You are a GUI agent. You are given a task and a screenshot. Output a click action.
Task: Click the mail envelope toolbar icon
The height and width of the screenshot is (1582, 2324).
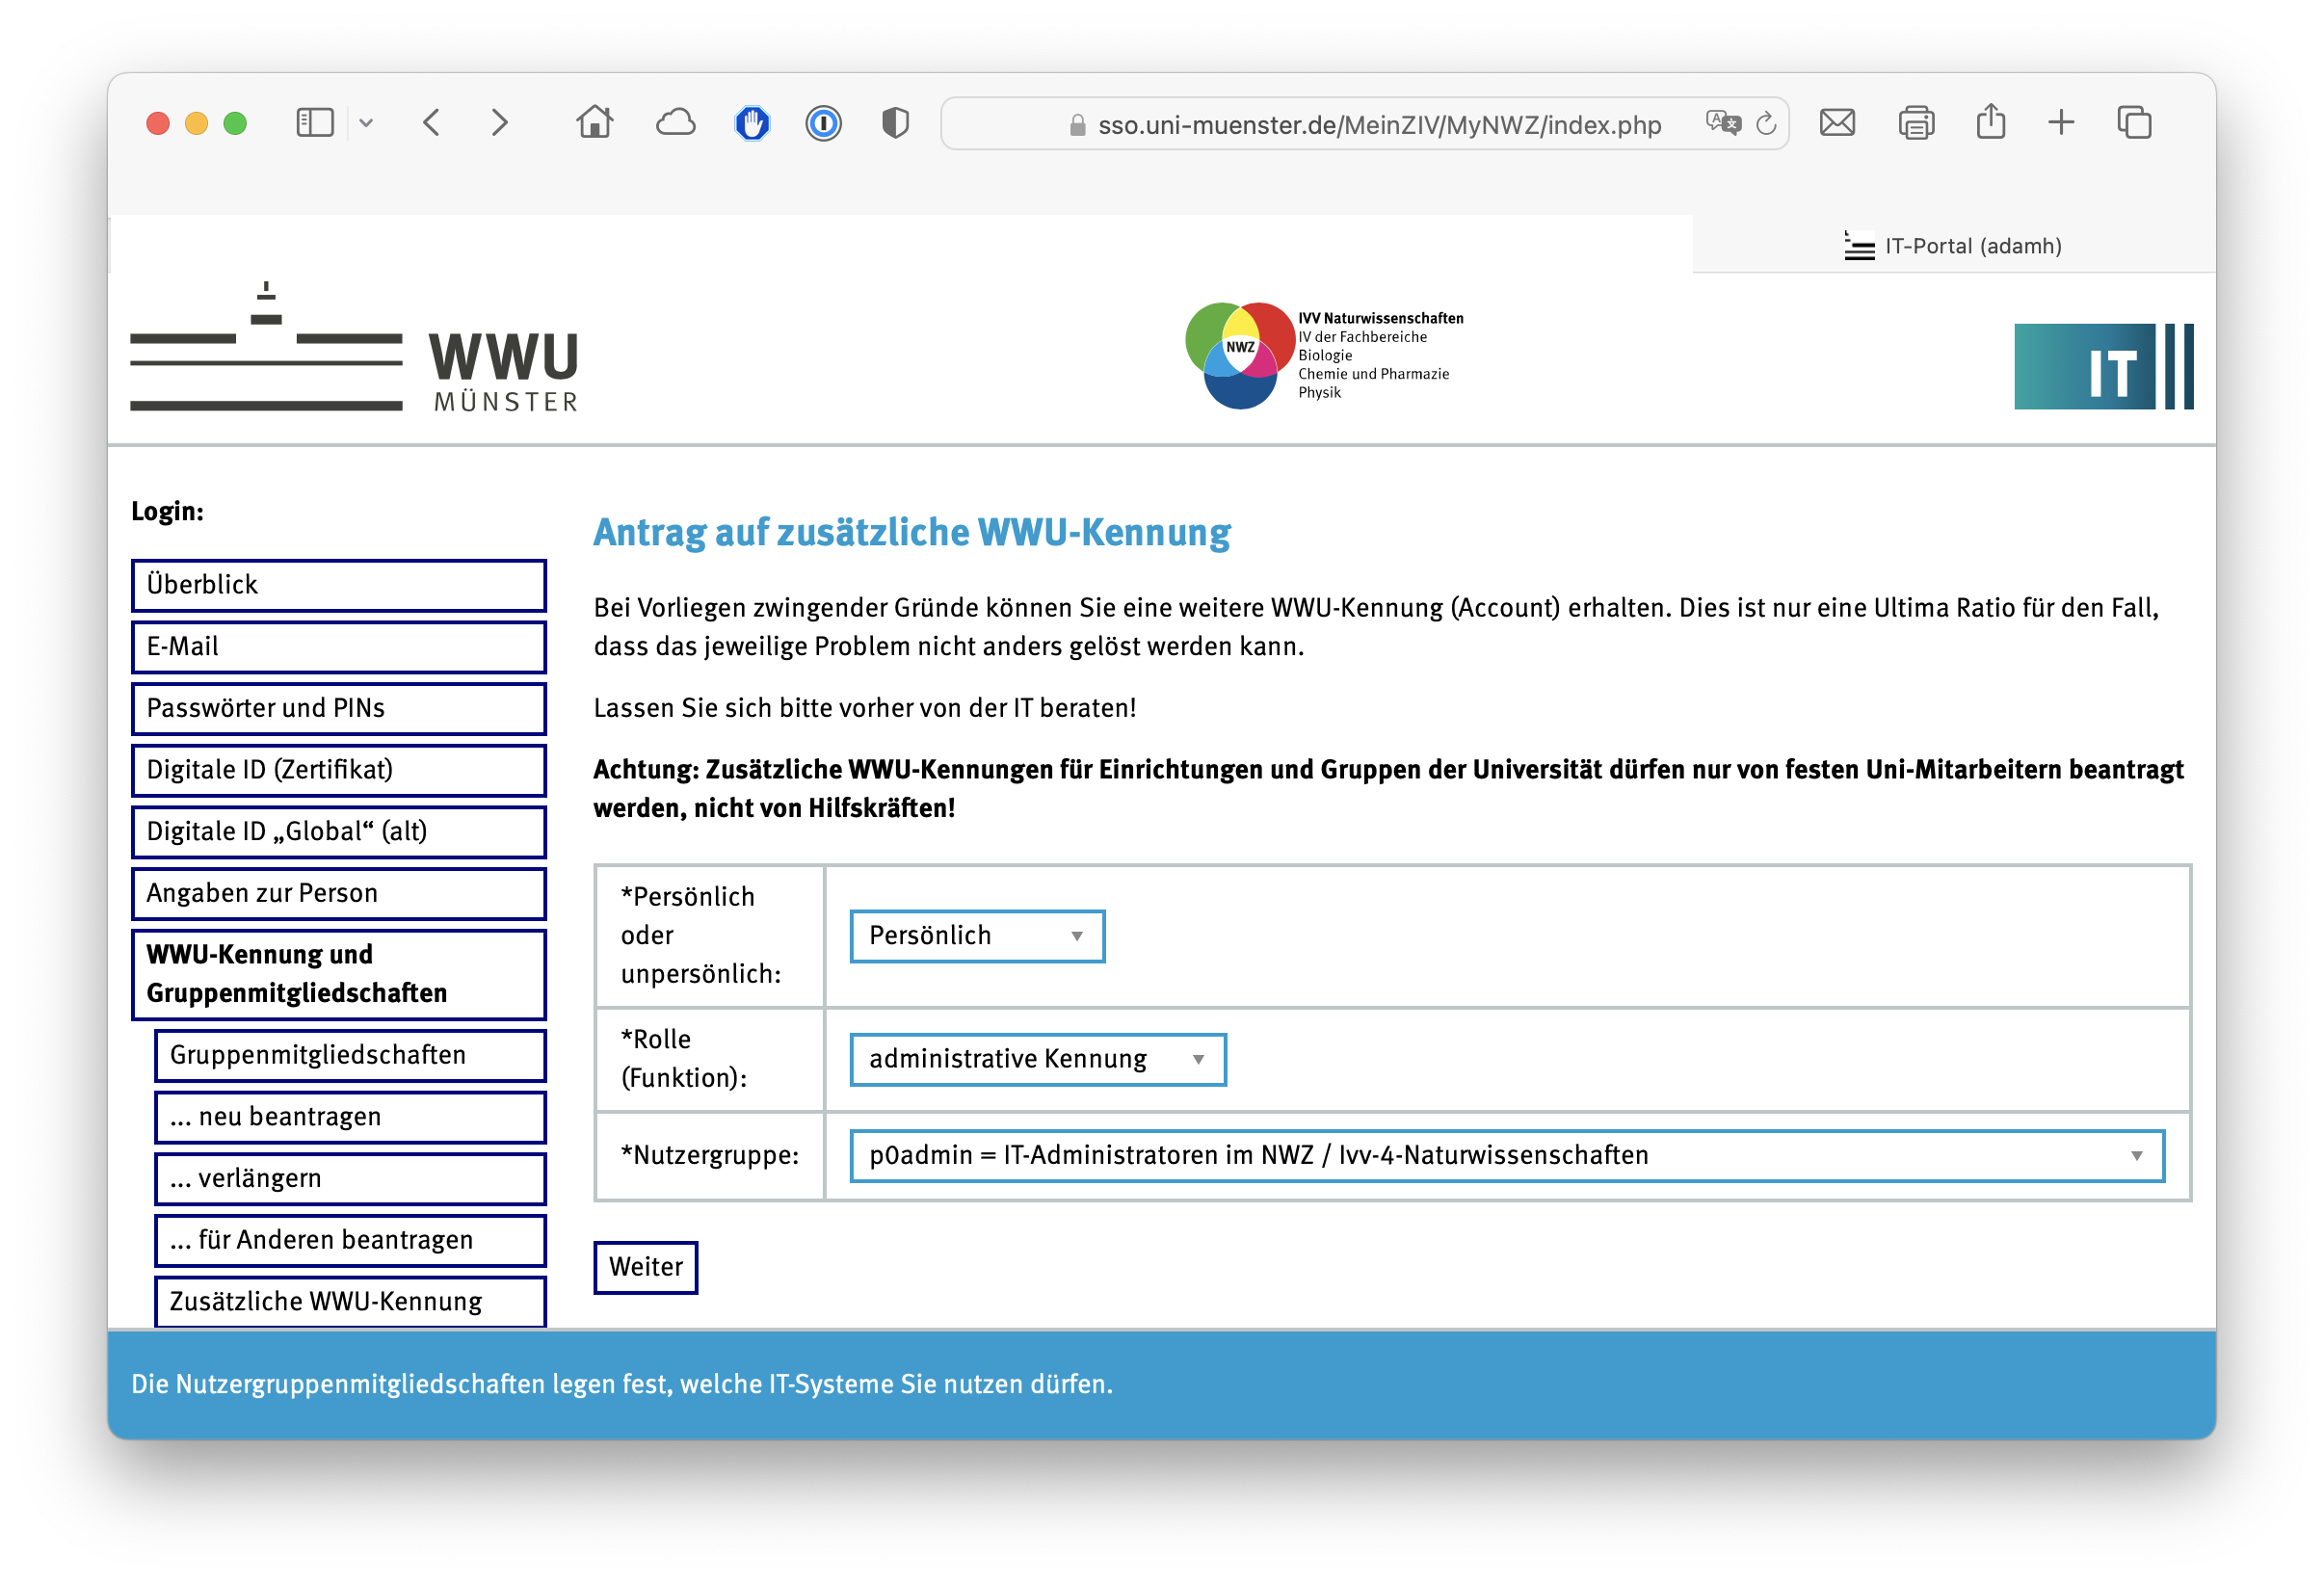point(1837,123)
